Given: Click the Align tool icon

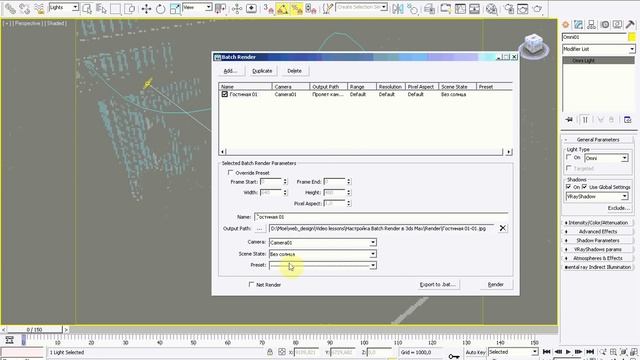Looking at the screenshot, I should pyautogui.click(x=412, y=9).
